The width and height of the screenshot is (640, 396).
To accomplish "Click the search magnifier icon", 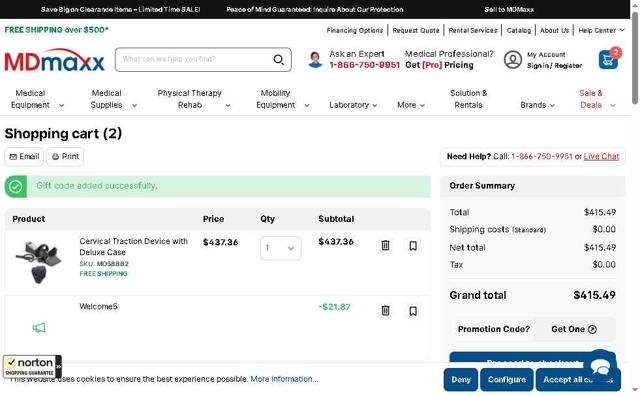I will click(x=279, y=60).
